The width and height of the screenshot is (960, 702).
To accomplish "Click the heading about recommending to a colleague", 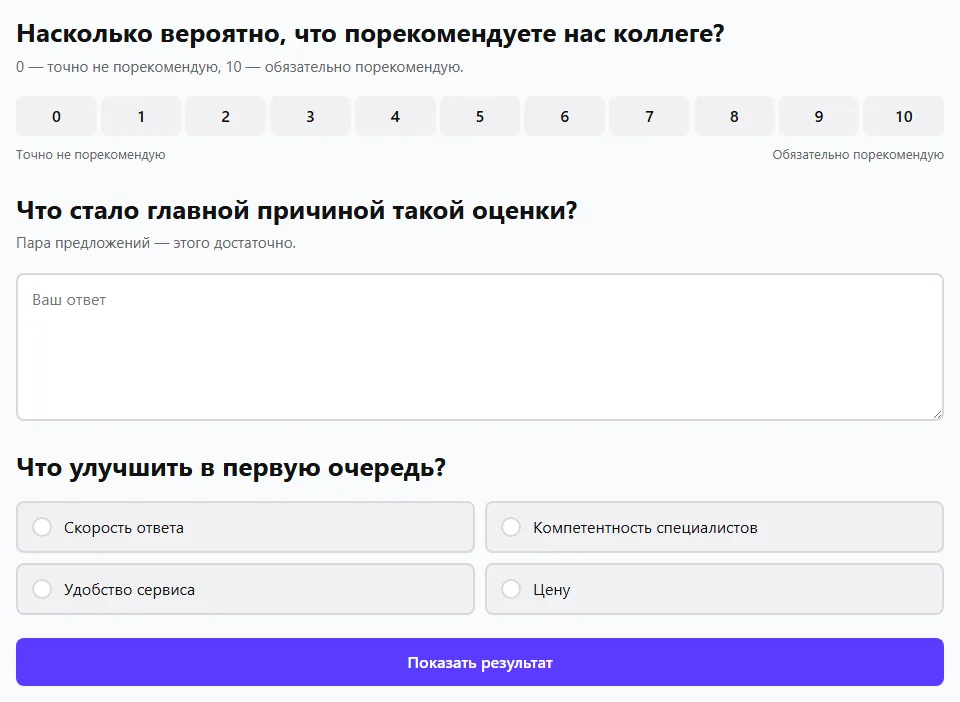I will (x=370, y=34).
